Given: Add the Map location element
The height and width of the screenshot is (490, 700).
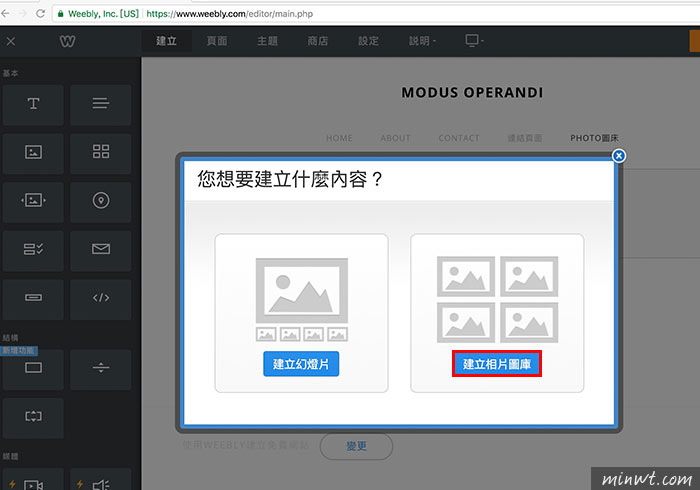Looking at the screenshot, I should coord(100,201).
